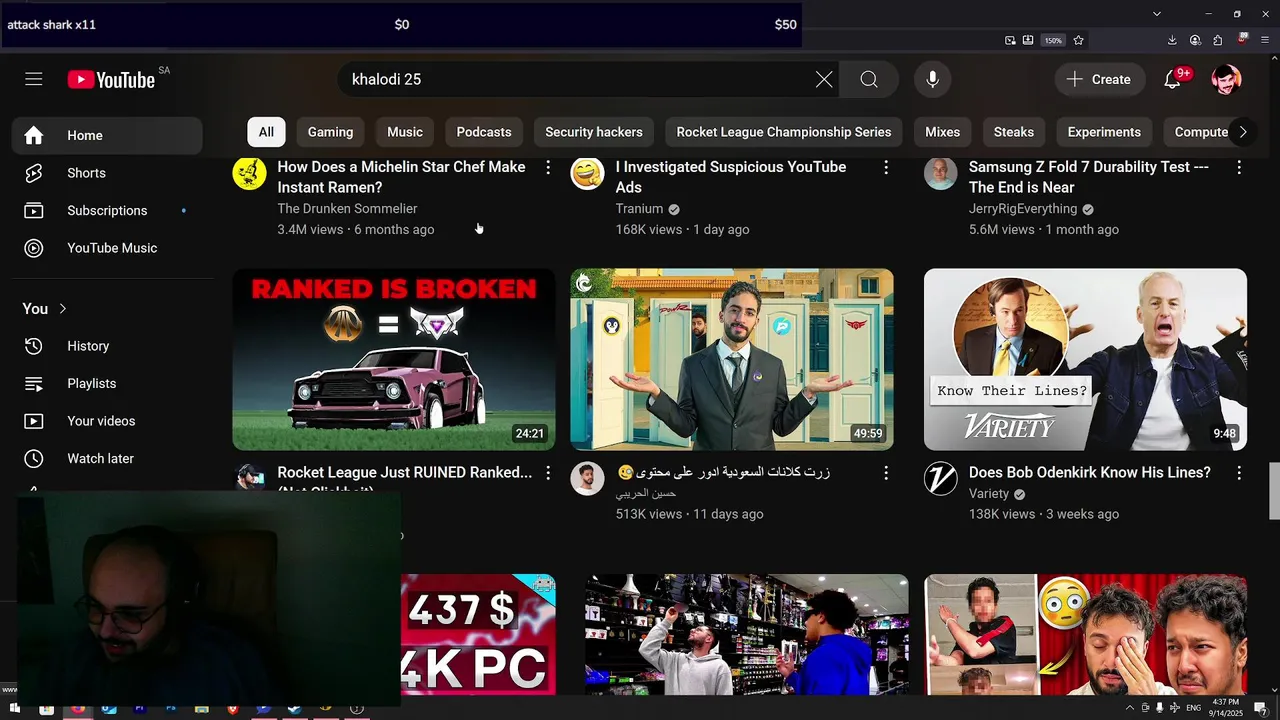This screenshot has width=1280, height=720.
Task: Open Samsung Z Fold 7 Durability Test title
Action: [1089, 177]
